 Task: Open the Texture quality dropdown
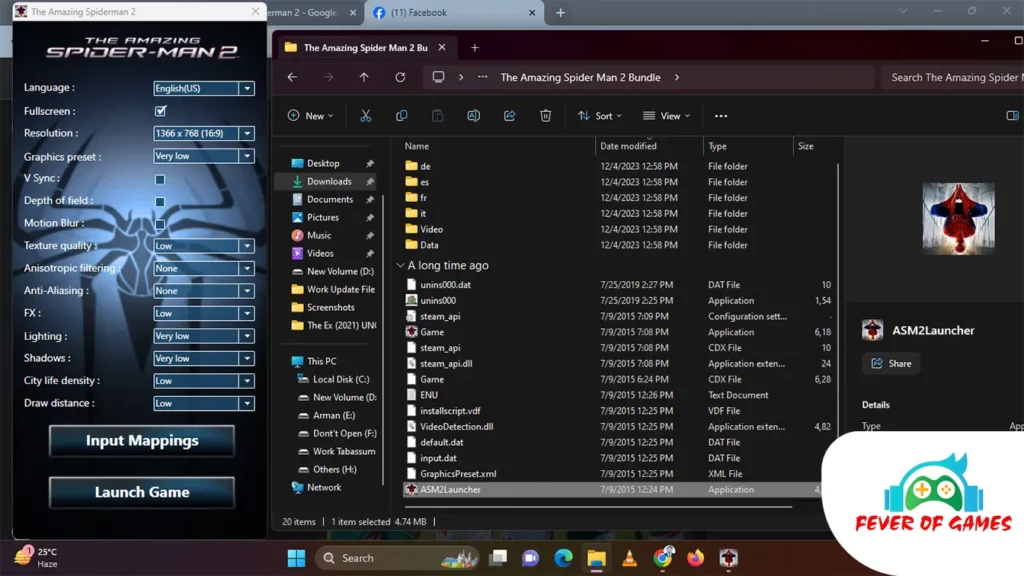point(204,246)
